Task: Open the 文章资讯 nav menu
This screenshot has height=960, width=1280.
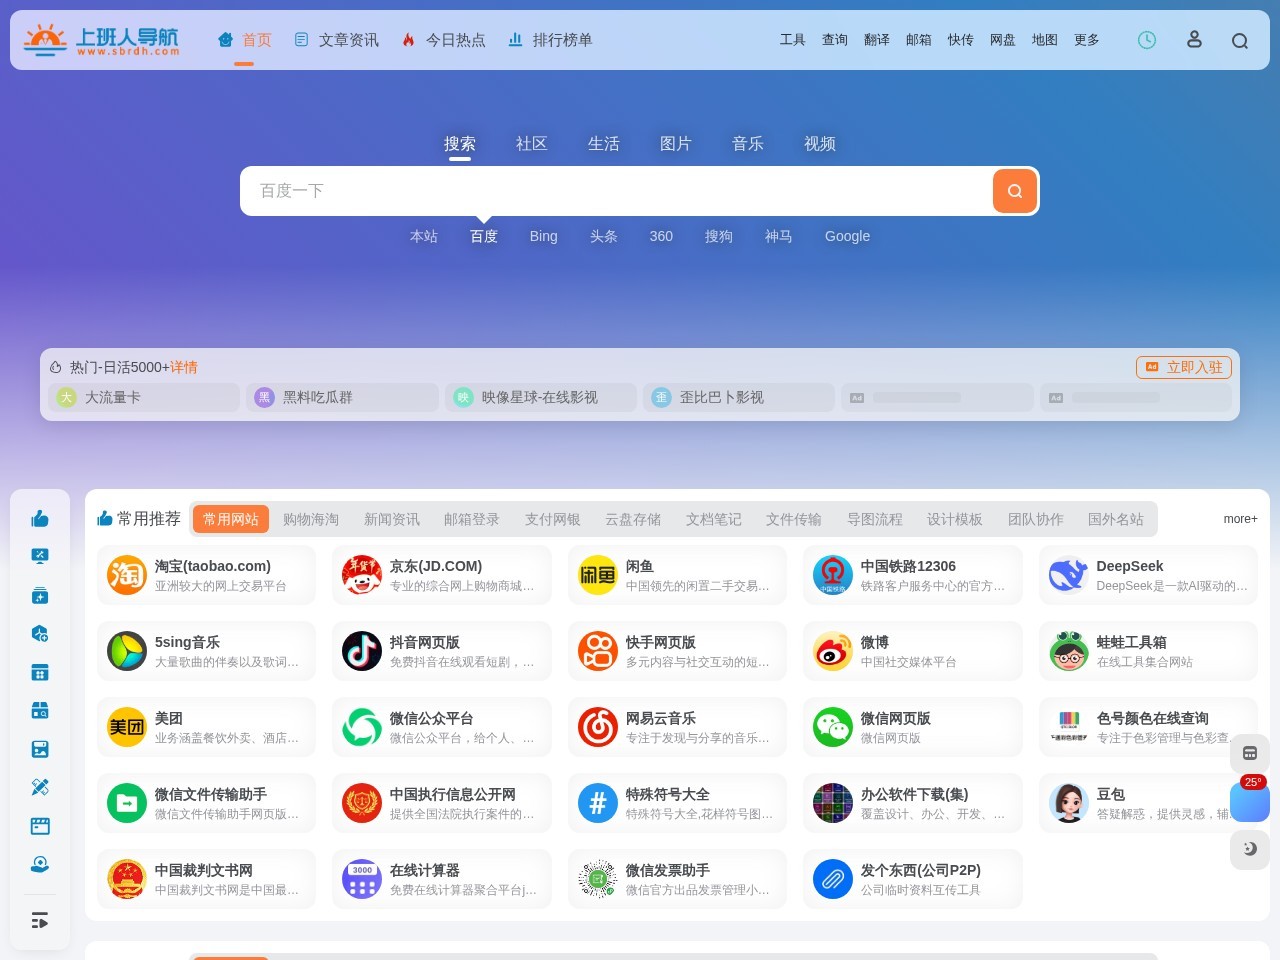Action: coord(337,40)
